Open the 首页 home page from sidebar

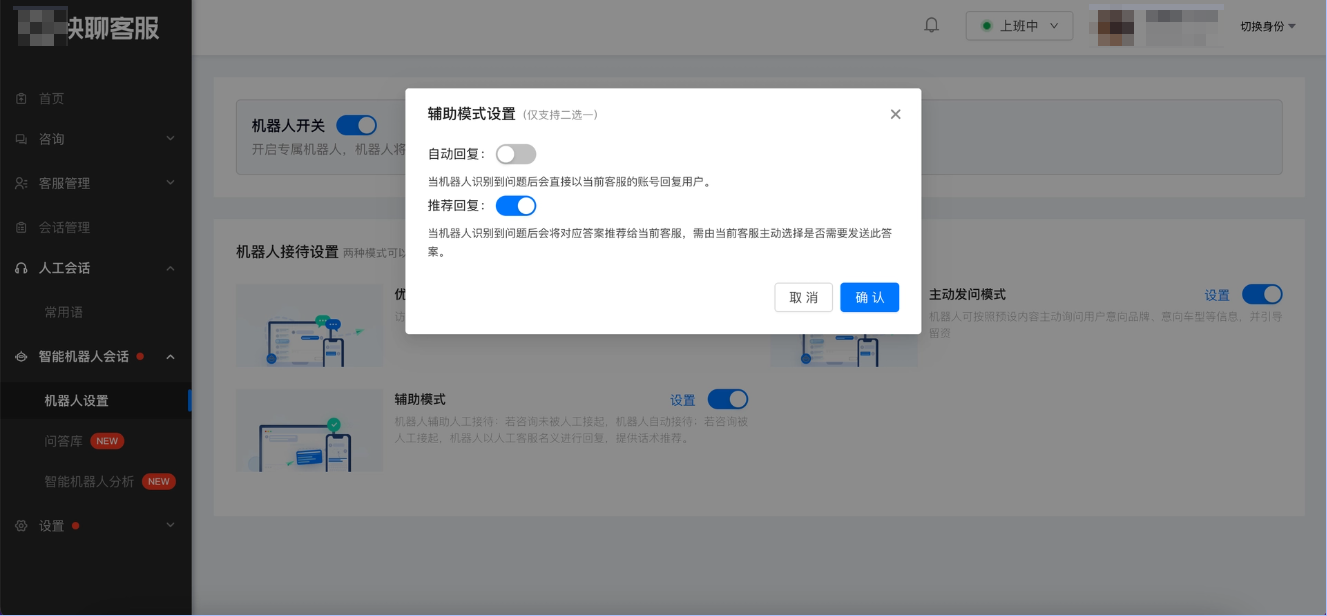coord(53,98)
